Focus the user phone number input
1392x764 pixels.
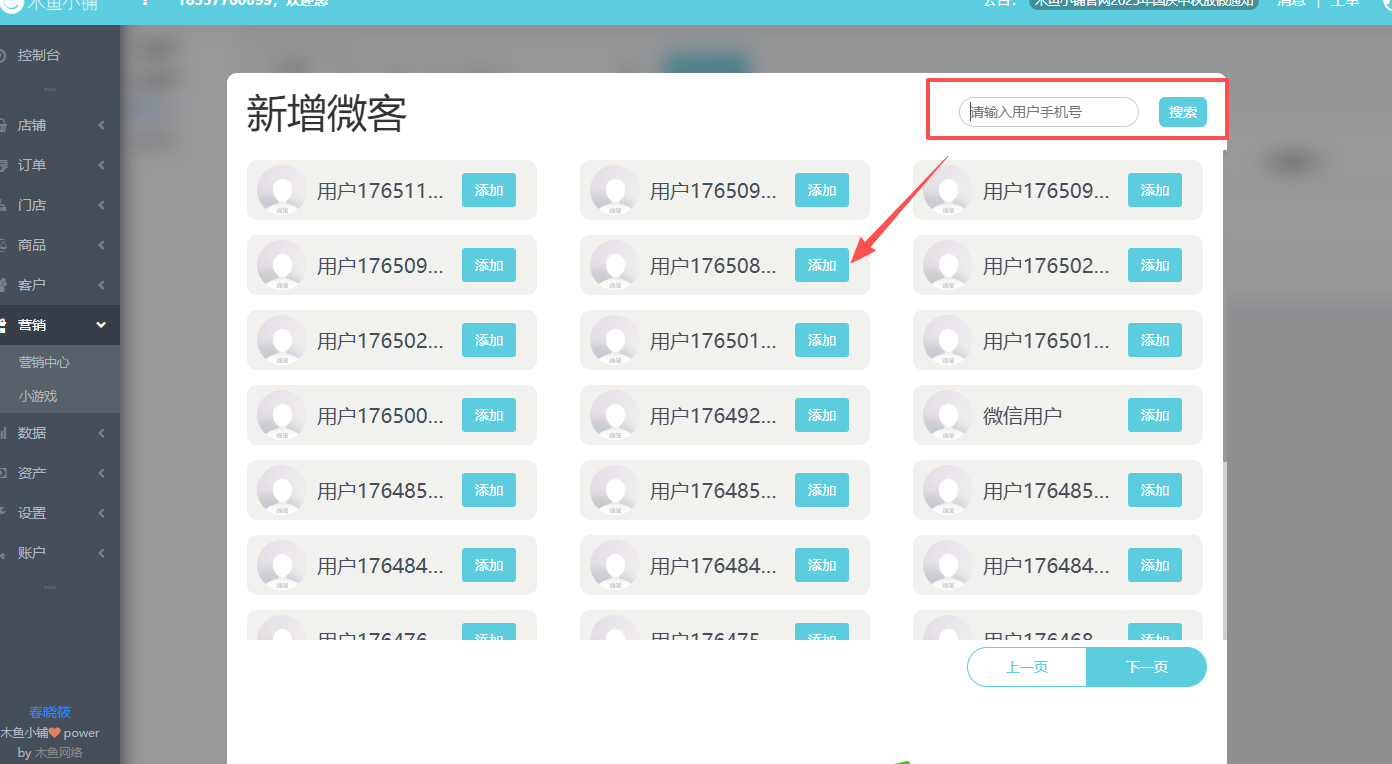click(x=1048, y=112)
